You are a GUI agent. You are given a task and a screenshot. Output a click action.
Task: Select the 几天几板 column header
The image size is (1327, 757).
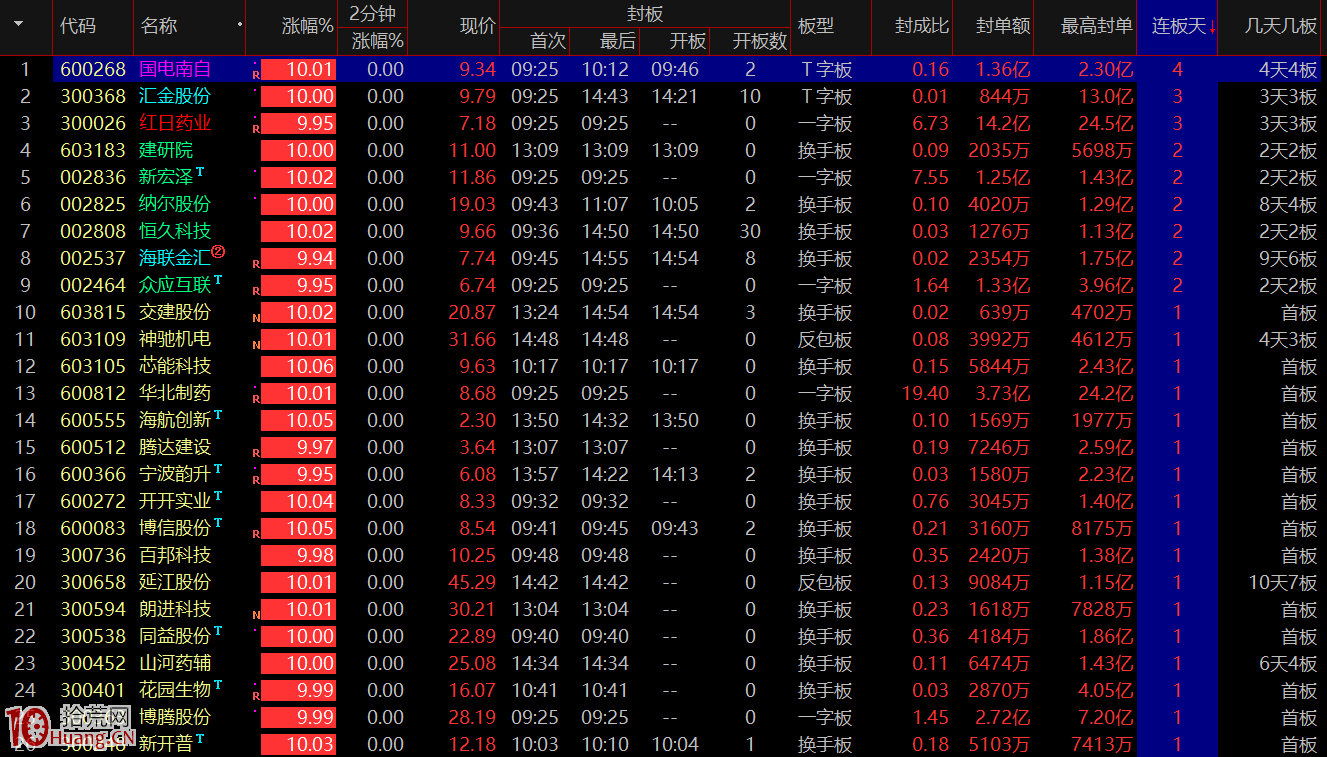[1281, 26]
